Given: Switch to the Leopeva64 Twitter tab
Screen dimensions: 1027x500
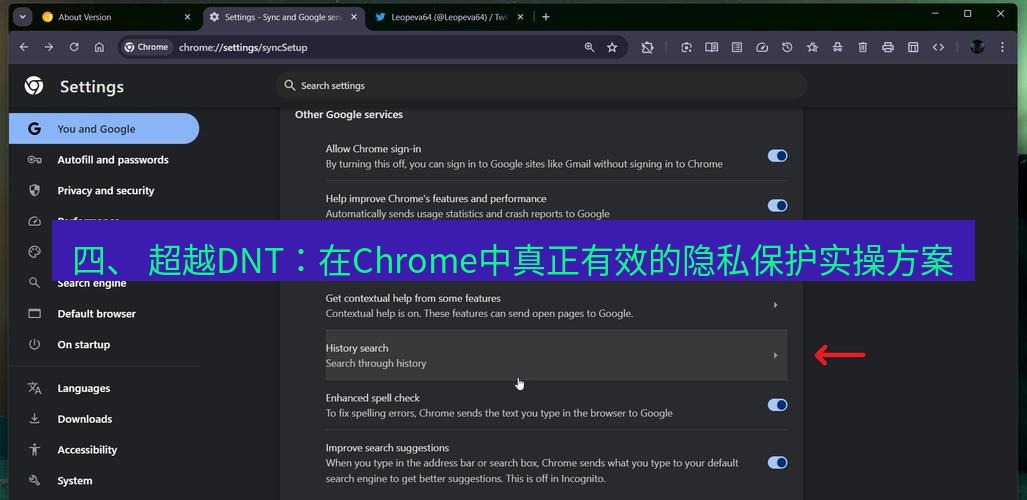Looking at the screenshot, I should 449,17.
